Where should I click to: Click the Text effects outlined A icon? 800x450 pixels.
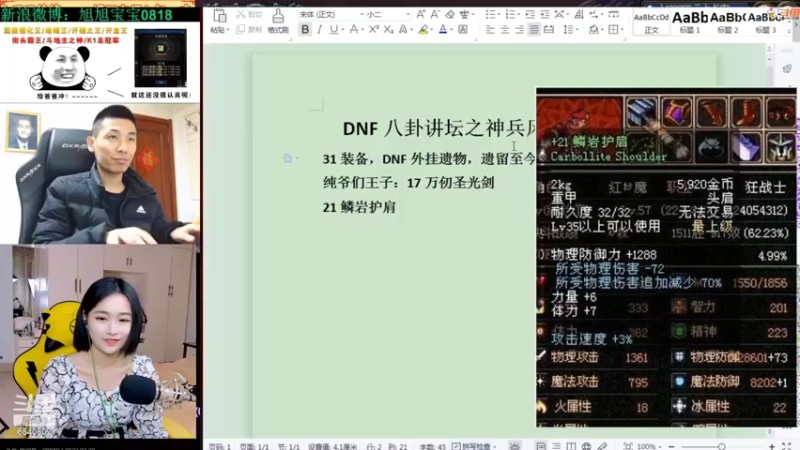coord(403,30)
